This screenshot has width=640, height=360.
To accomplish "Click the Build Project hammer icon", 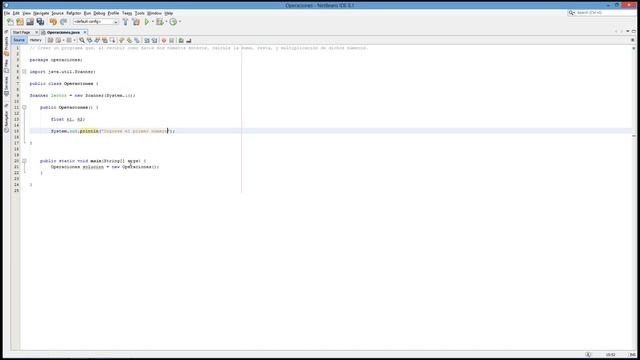I will pyautogui.click(x=125, y=22).
